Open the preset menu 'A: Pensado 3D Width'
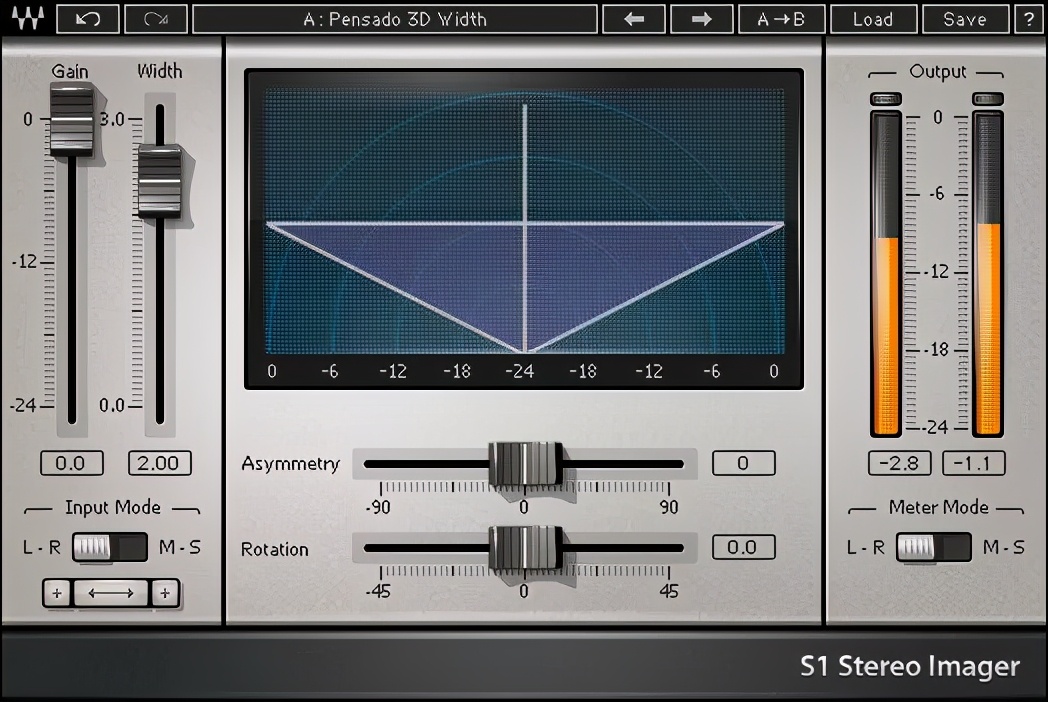The image size is (1048, 702). coord(395,19)
